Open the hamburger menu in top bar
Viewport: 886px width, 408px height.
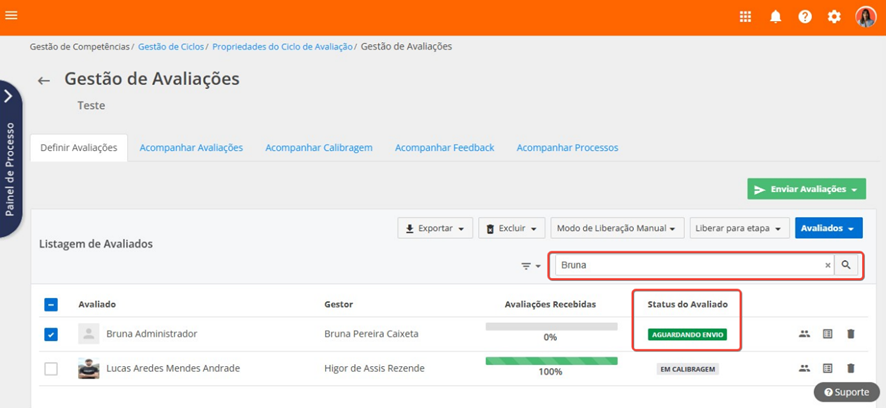coord(12,16)
